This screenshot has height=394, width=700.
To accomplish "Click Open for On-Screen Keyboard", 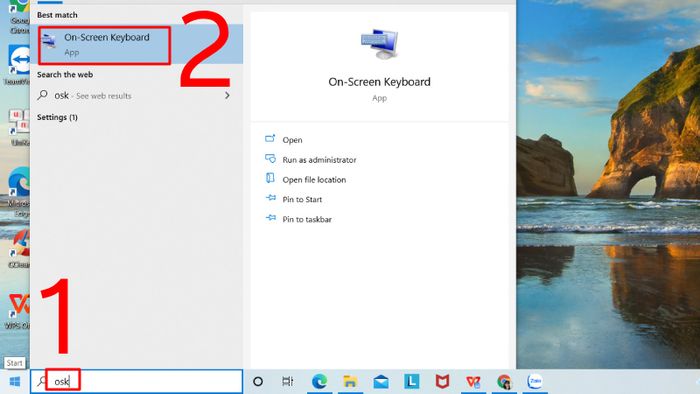I will tap(292, 140).
